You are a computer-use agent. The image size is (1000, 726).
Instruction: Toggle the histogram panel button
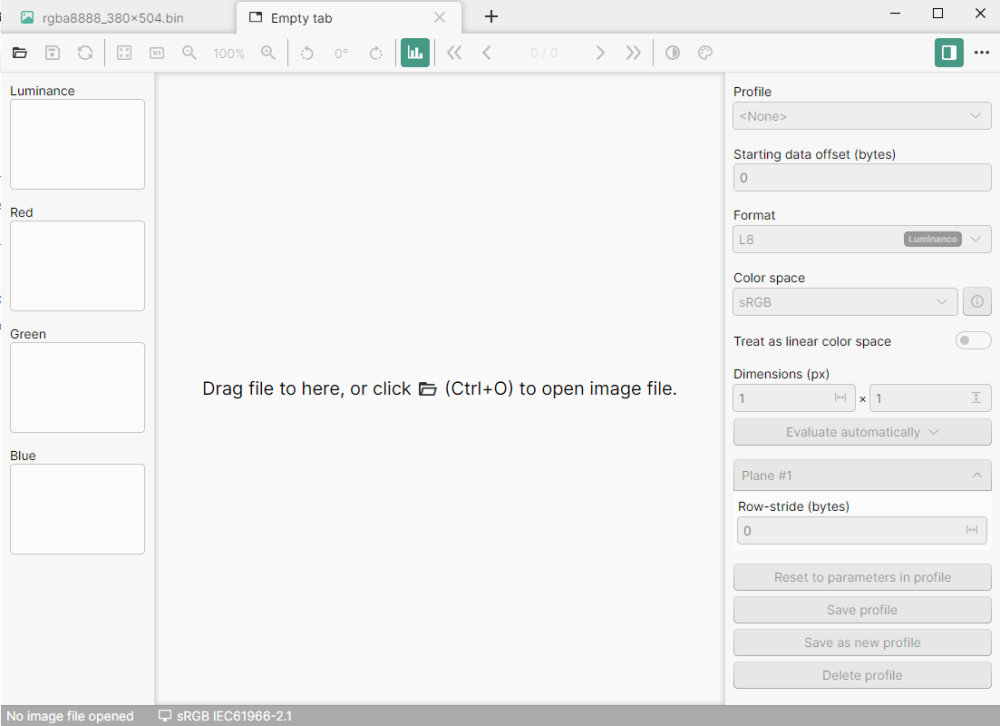(x=415, y=53)
